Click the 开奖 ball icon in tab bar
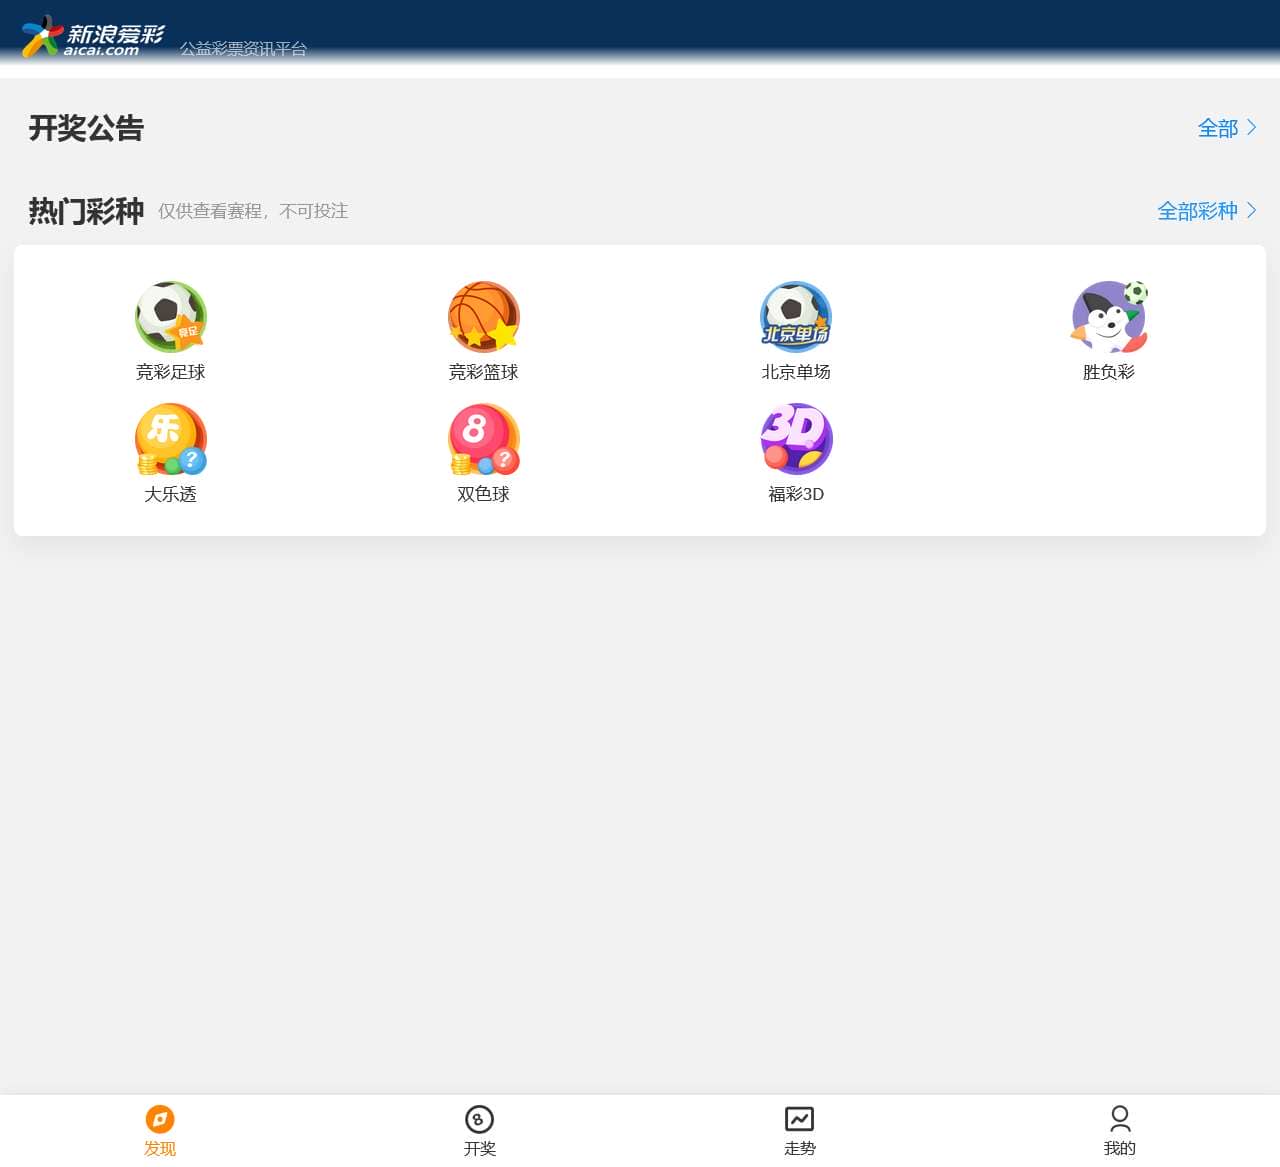 (x=480, y=1119)
